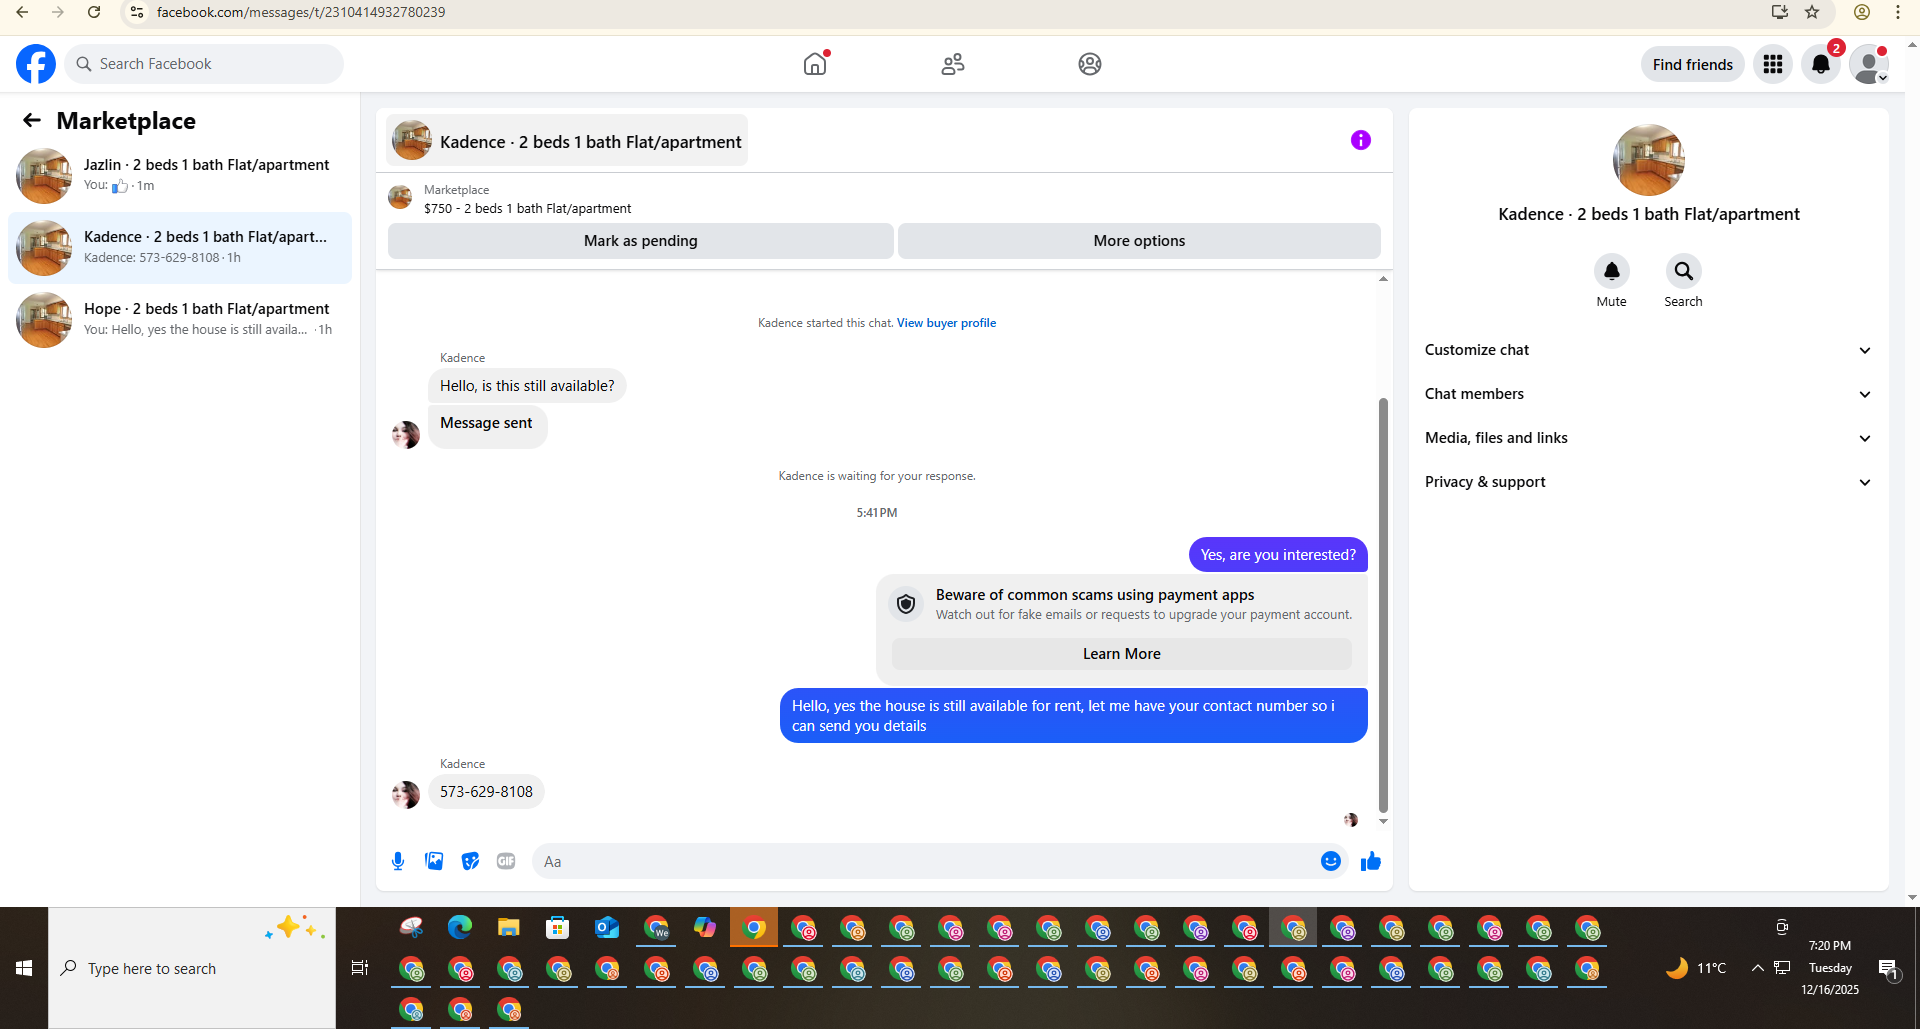Open the View buyer profile link

click(946, 323)
